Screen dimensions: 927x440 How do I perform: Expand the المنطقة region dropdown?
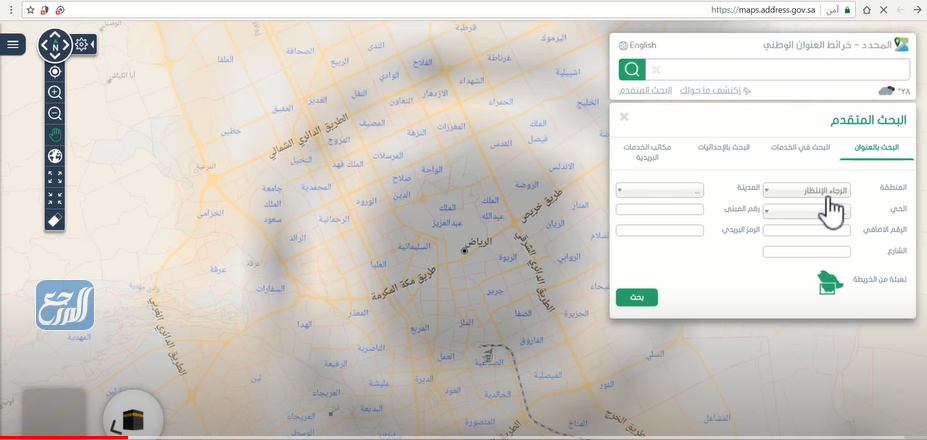pyautogui.click(x=806, y=189)
